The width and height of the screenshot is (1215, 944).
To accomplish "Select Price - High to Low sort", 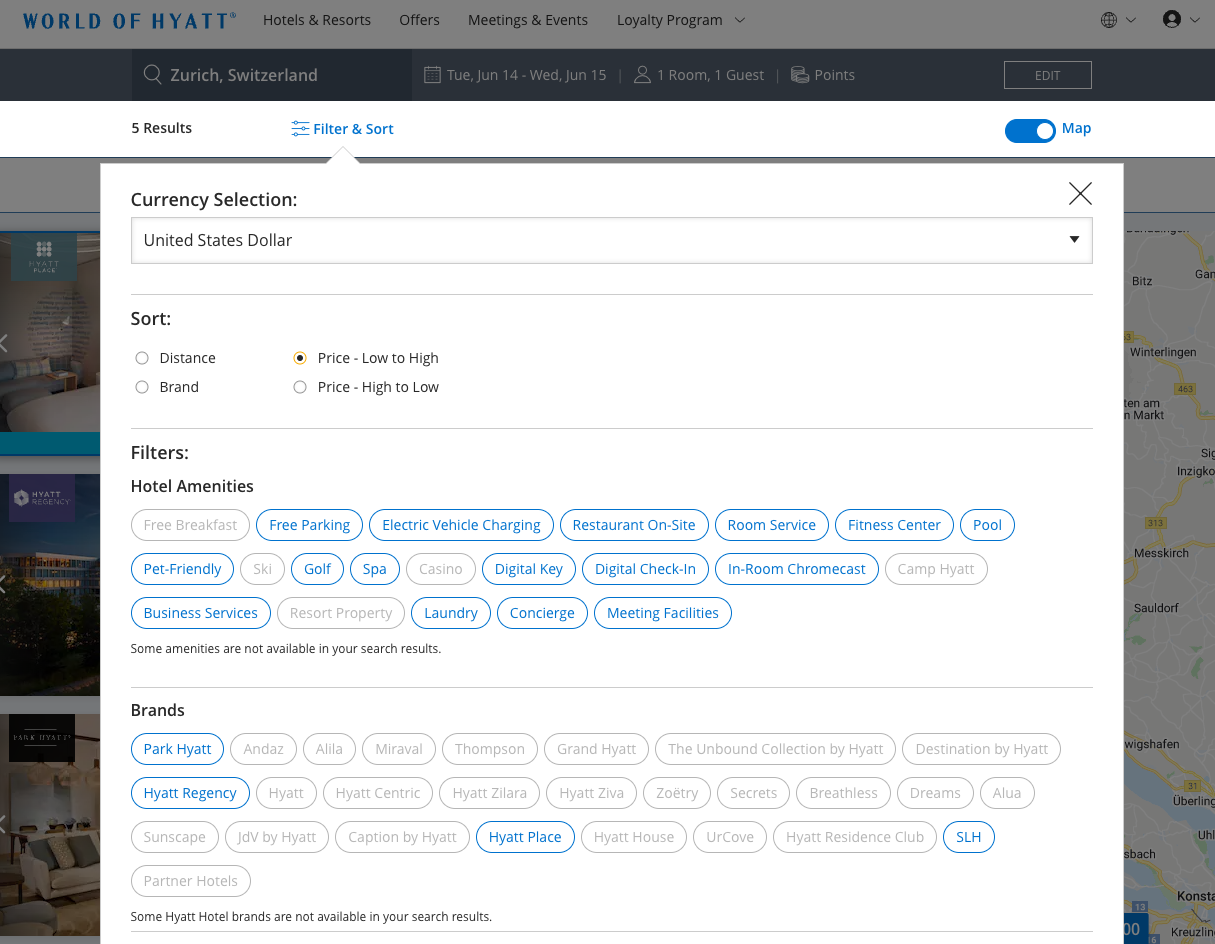I will [x=300, y=387].
